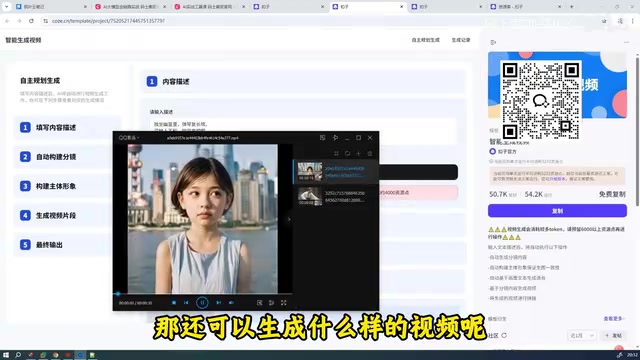
Task: Open the 自主规划生成 header tab
Action: pyautogui.click(x=425, y=40)
